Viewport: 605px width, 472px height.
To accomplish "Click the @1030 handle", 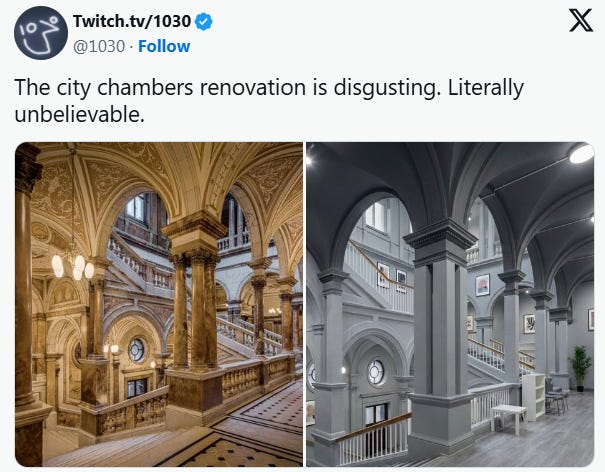I will click(x=99, y=46).
